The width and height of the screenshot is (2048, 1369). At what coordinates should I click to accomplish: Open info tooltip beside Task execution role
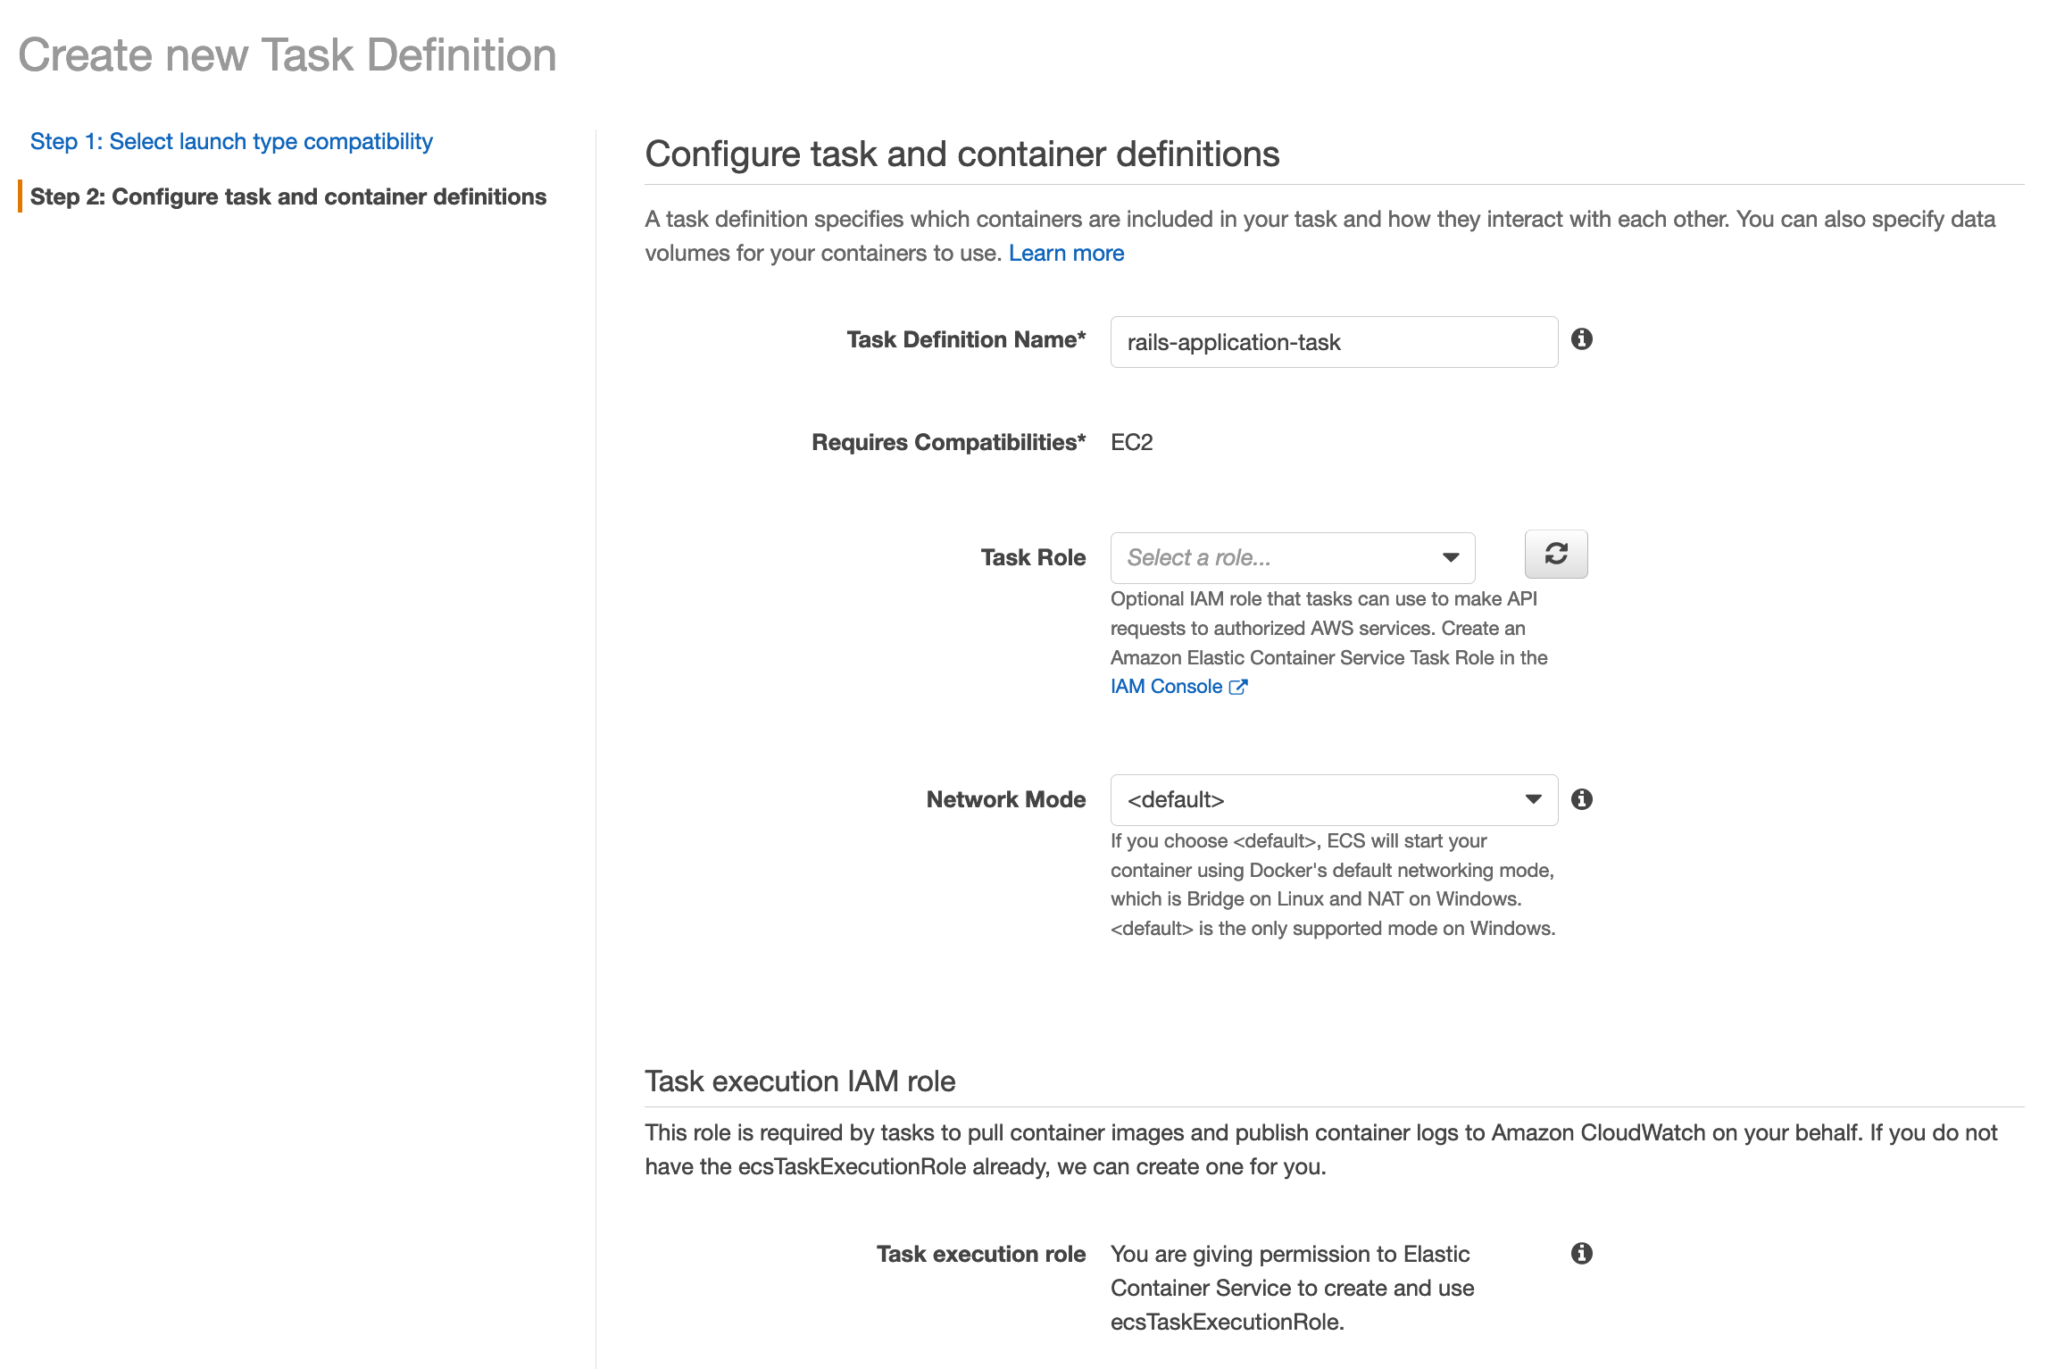[x=1581, y=1252]
